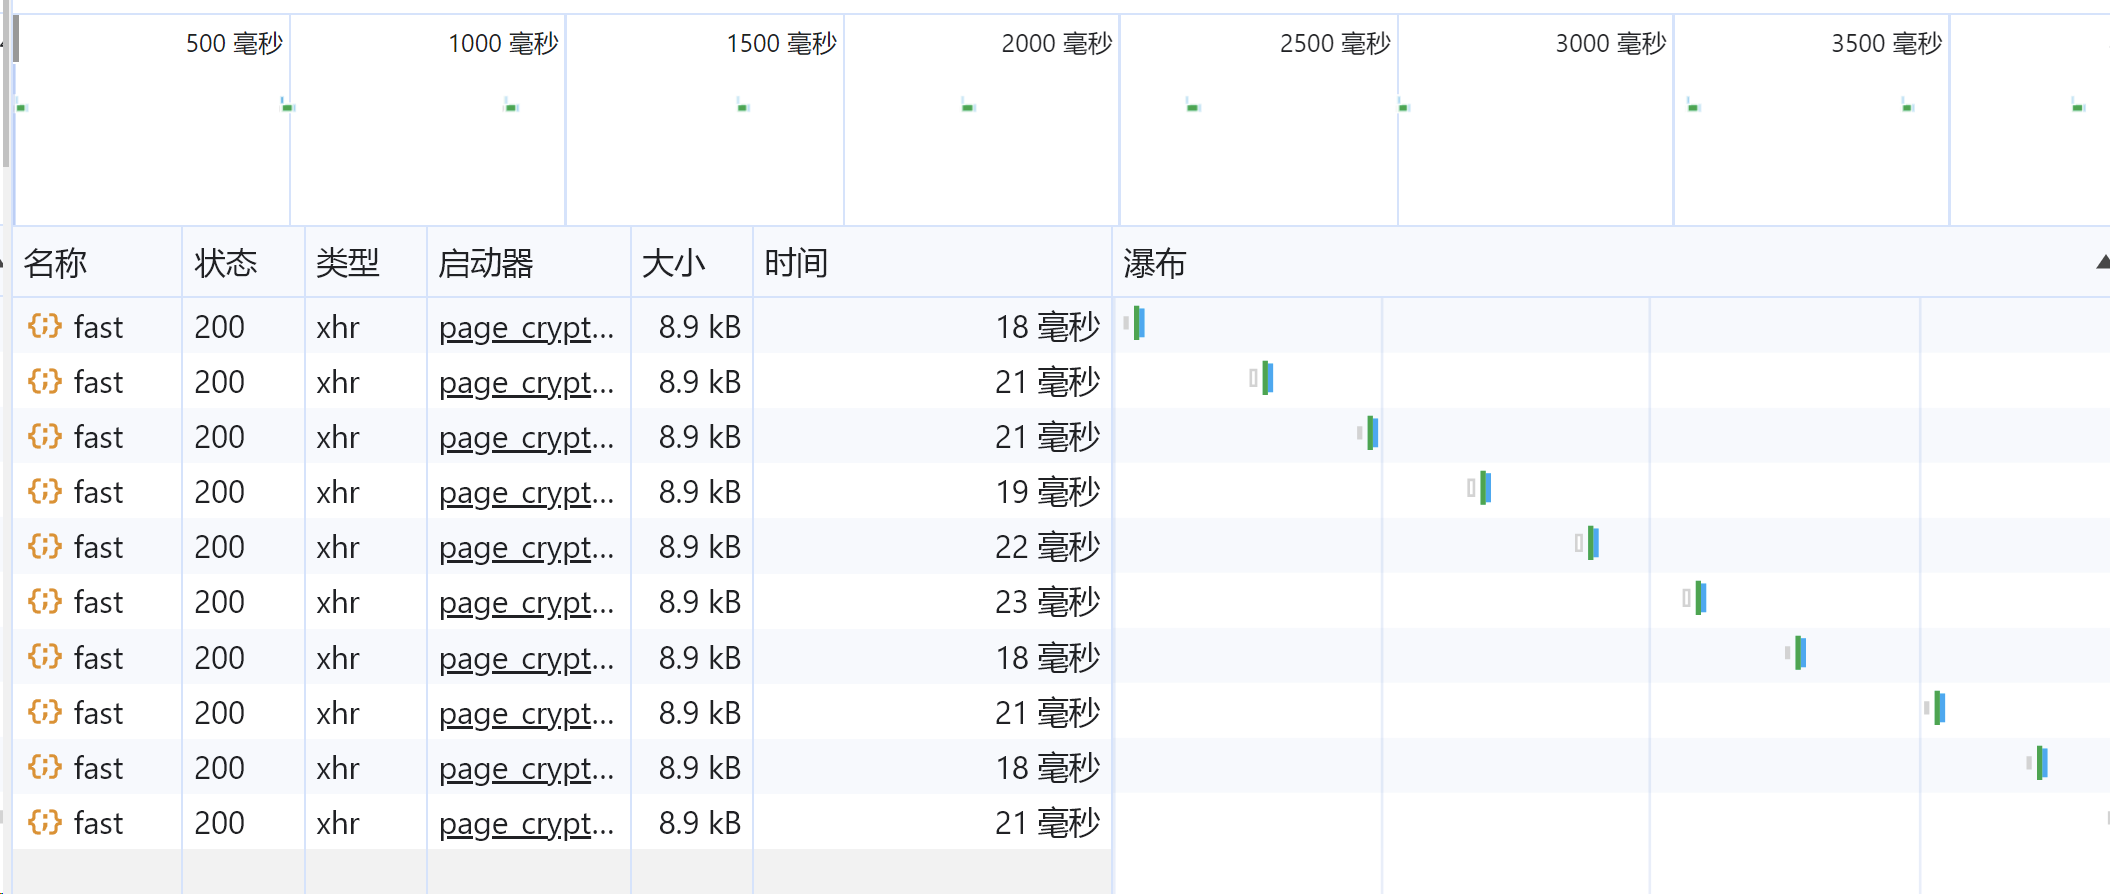Click the XHR icon in the 19 毫秒 row
2110x894 pixels.
click(44, 491)
